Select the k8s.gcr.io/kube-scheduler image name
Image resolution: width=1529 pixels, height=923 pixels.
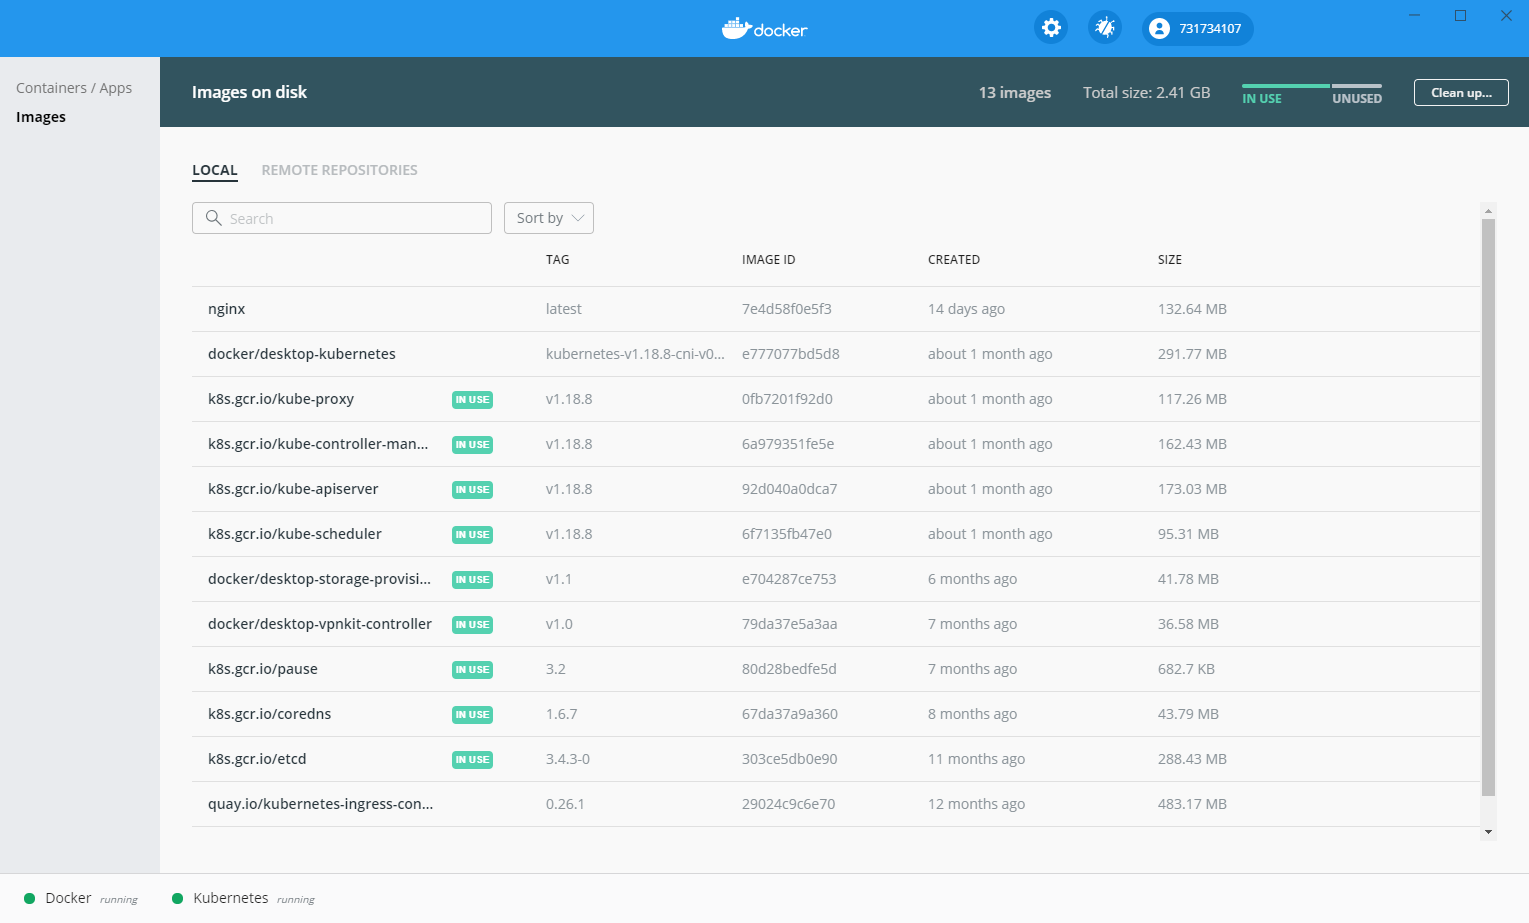(295, 534)
